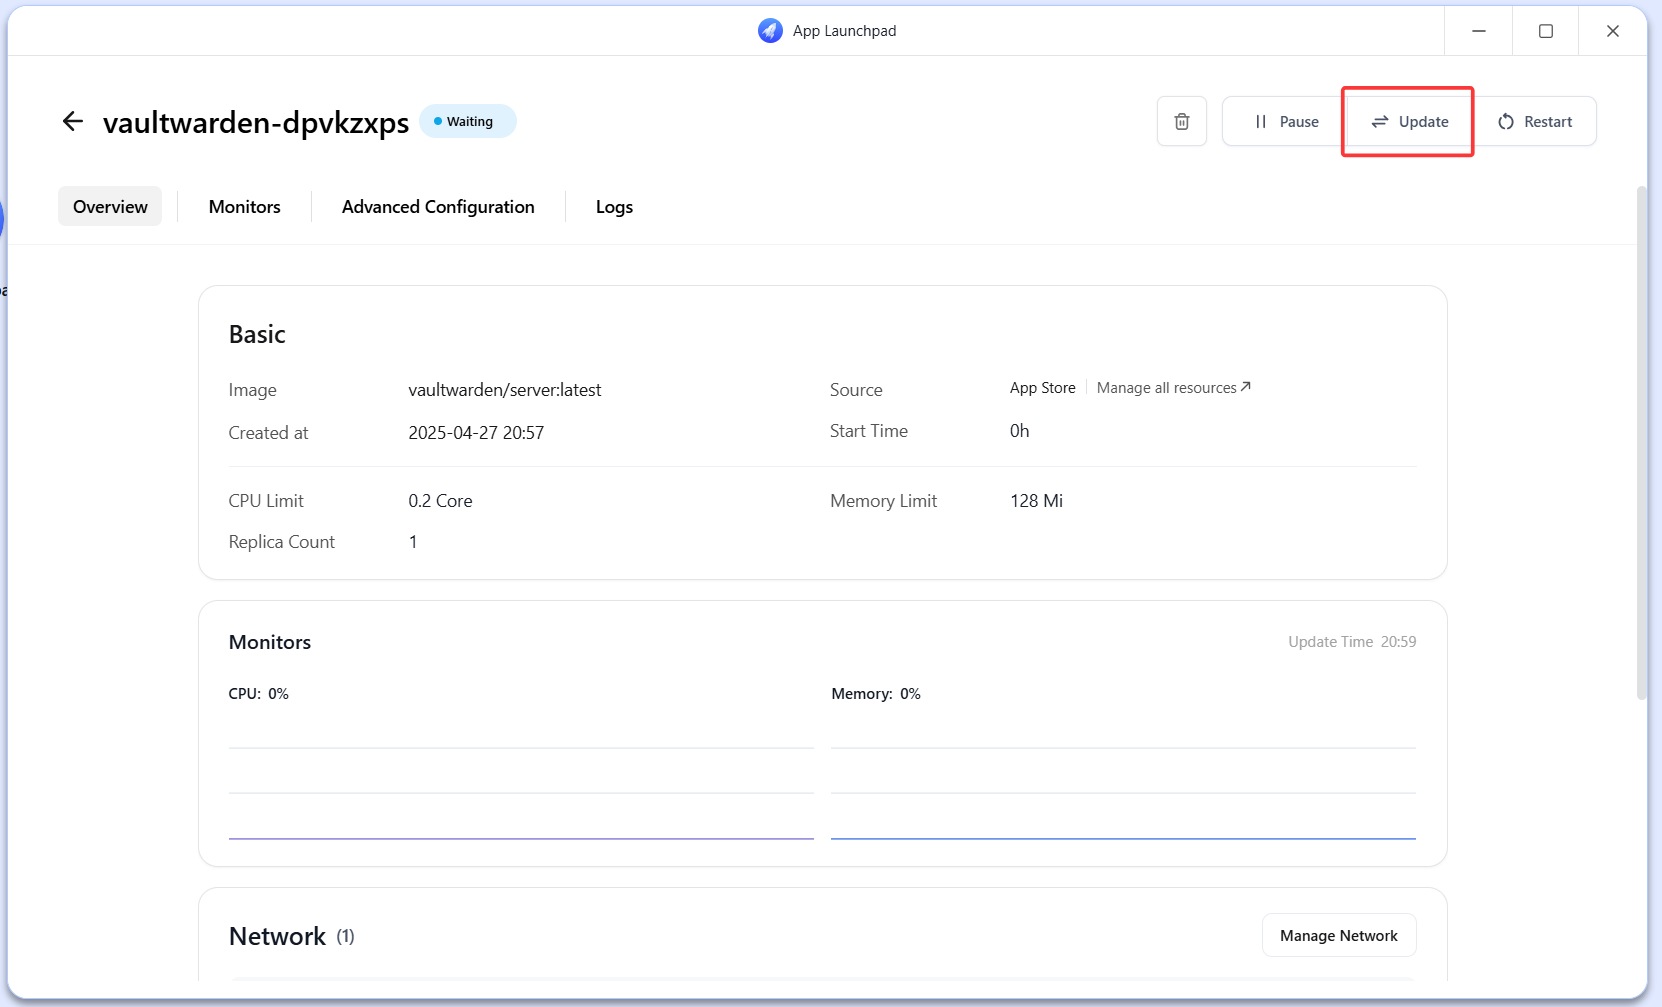The image size is (1662, 1007).
Task: Minimize the App Launchpad window
Action: pos(1478,31)
